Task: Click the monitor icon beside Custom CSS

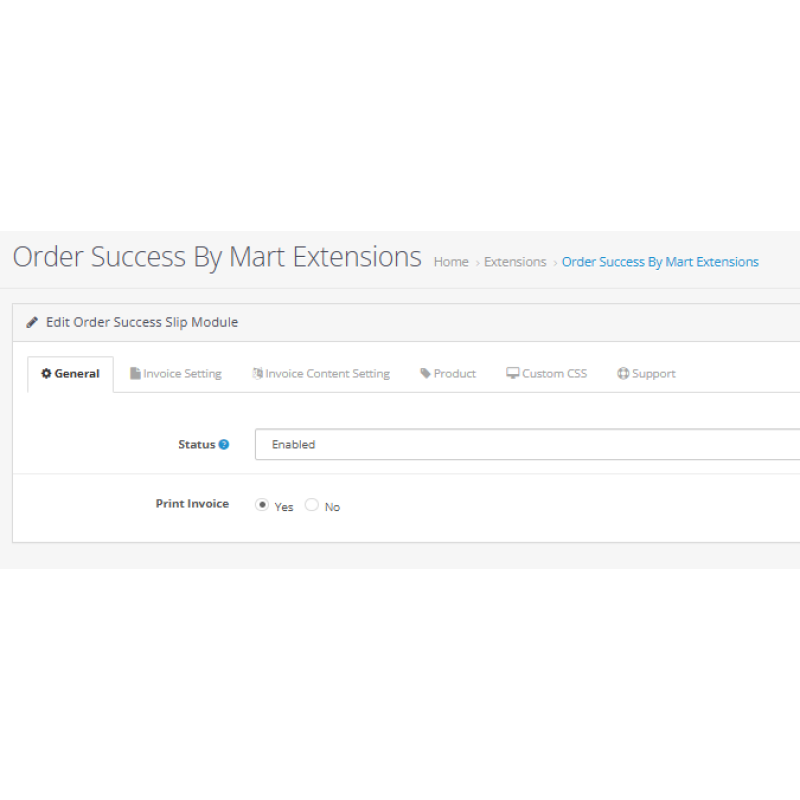Action: click(x=513, y=374)
